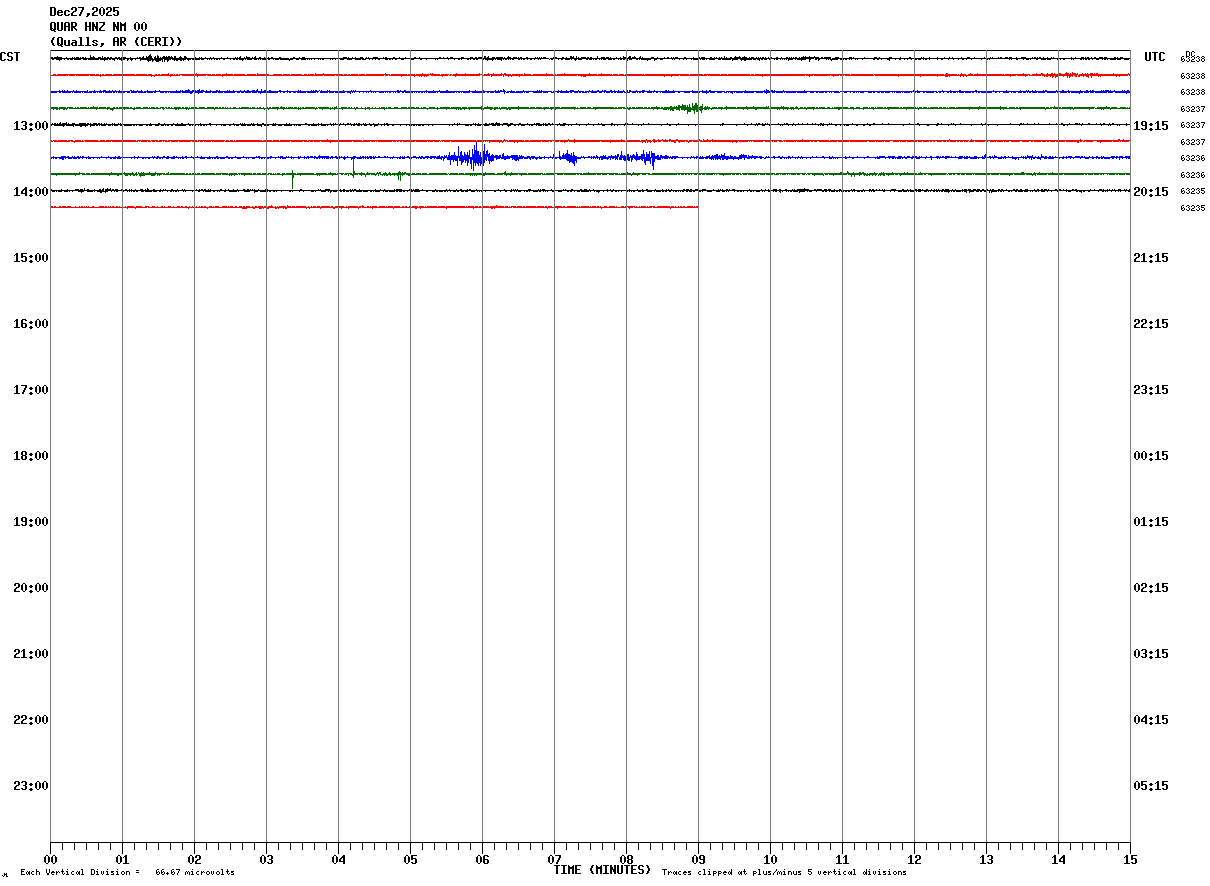Click the 02:15 UTC time label
Screen dimensions: 1210x886
coord(1151,588)
